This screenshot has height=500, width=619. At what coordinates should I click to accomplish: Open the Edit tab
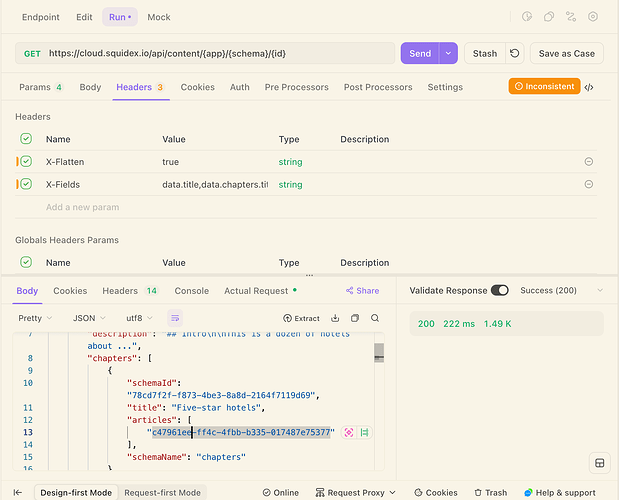pos(84,17)
